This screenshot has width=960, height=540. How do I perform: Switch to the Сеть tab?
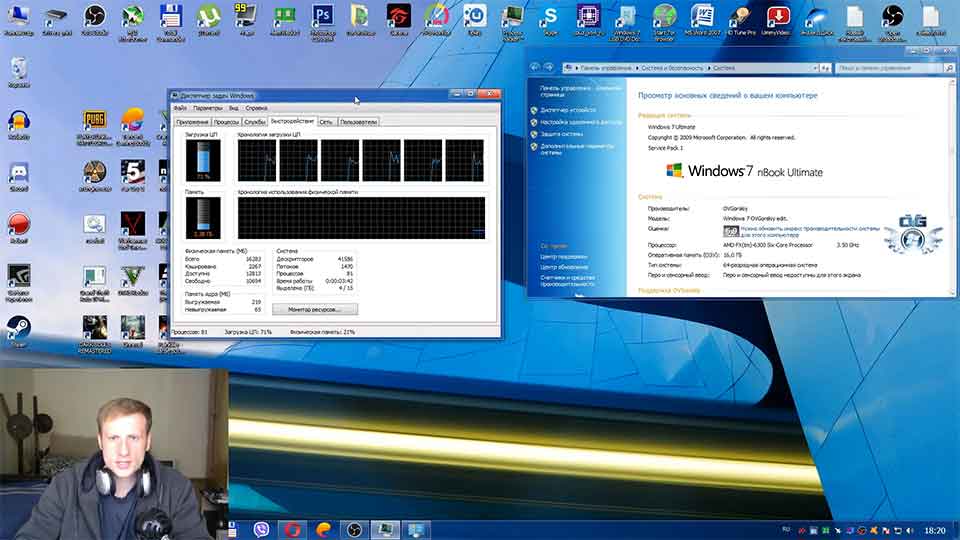click(326, 122)
